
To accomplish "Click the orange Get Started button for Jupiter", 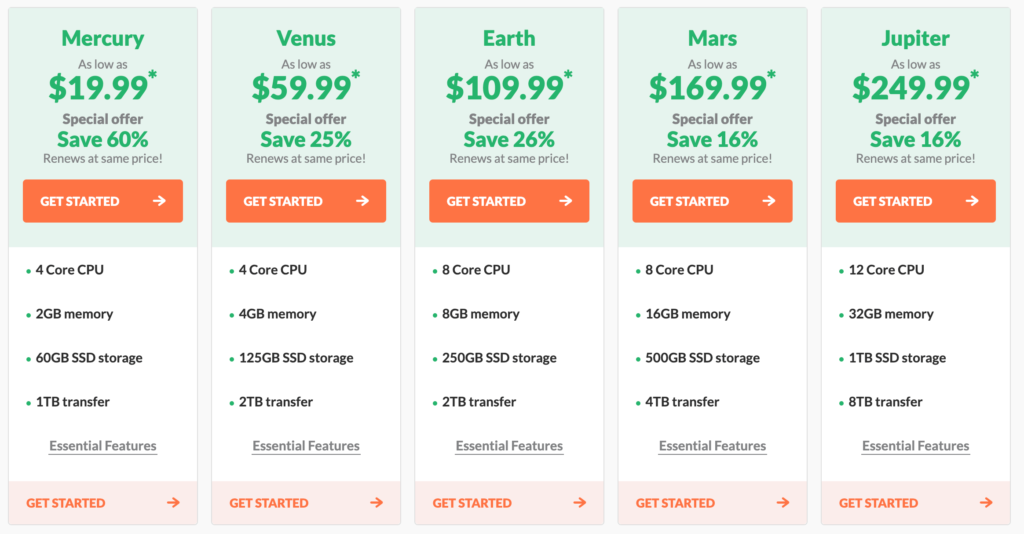I will pos(916,201).
